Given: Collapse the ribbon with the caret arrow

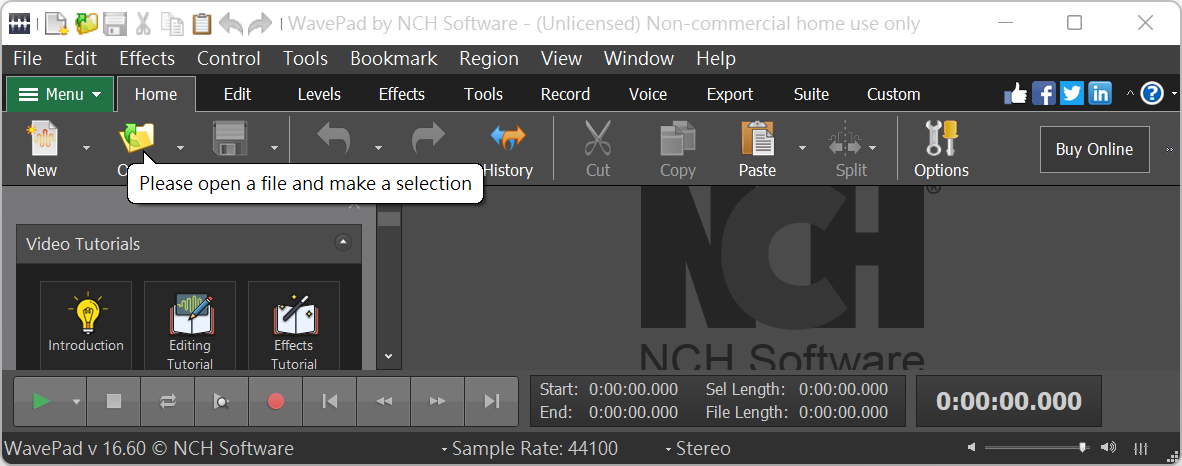Looking at the screenshot, I should click(1129, 94).
